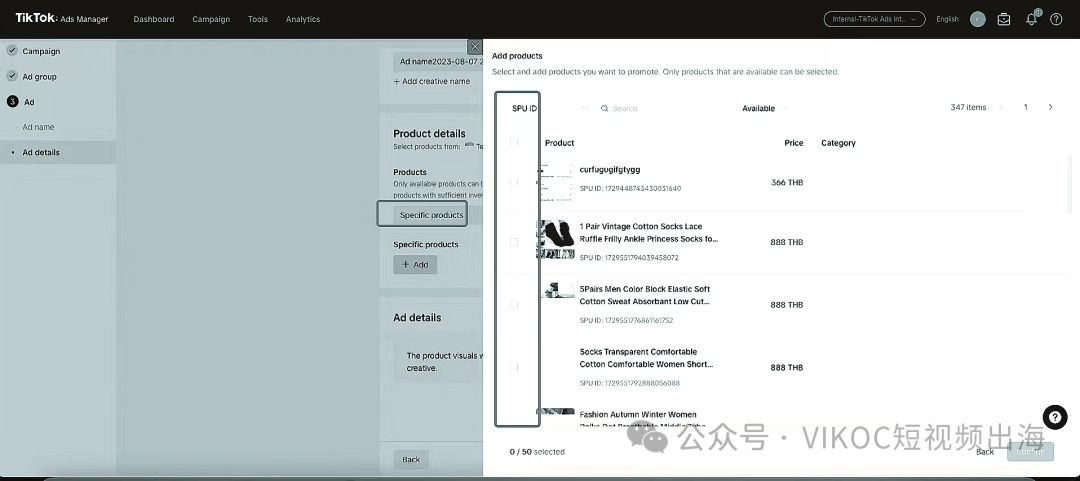Click the user avatar icon
This screenshot has width=1080, height=481.
click(x=977, y=19)
